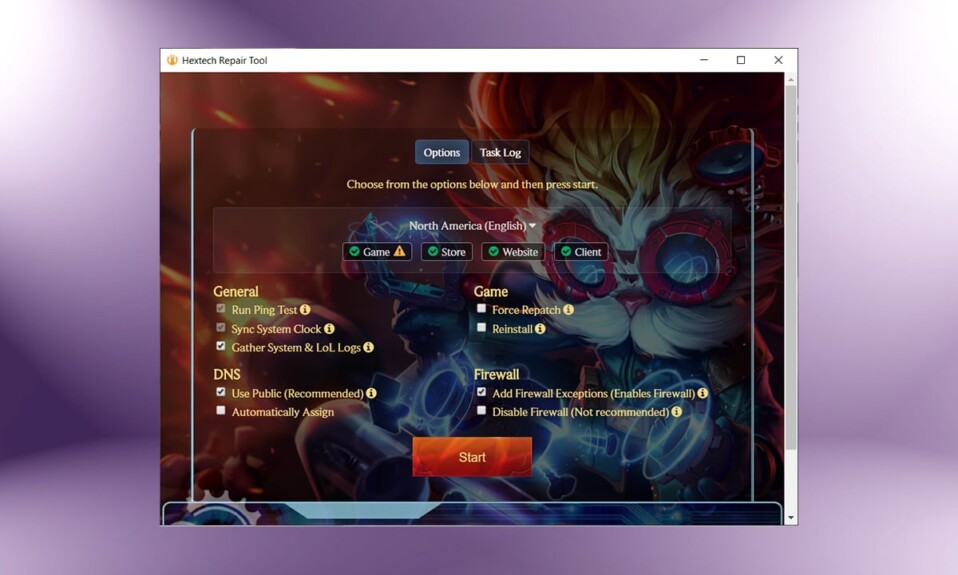Click the green check icon on Client status
The width and height of the screenshot is (958, 575).
[566, 251]
